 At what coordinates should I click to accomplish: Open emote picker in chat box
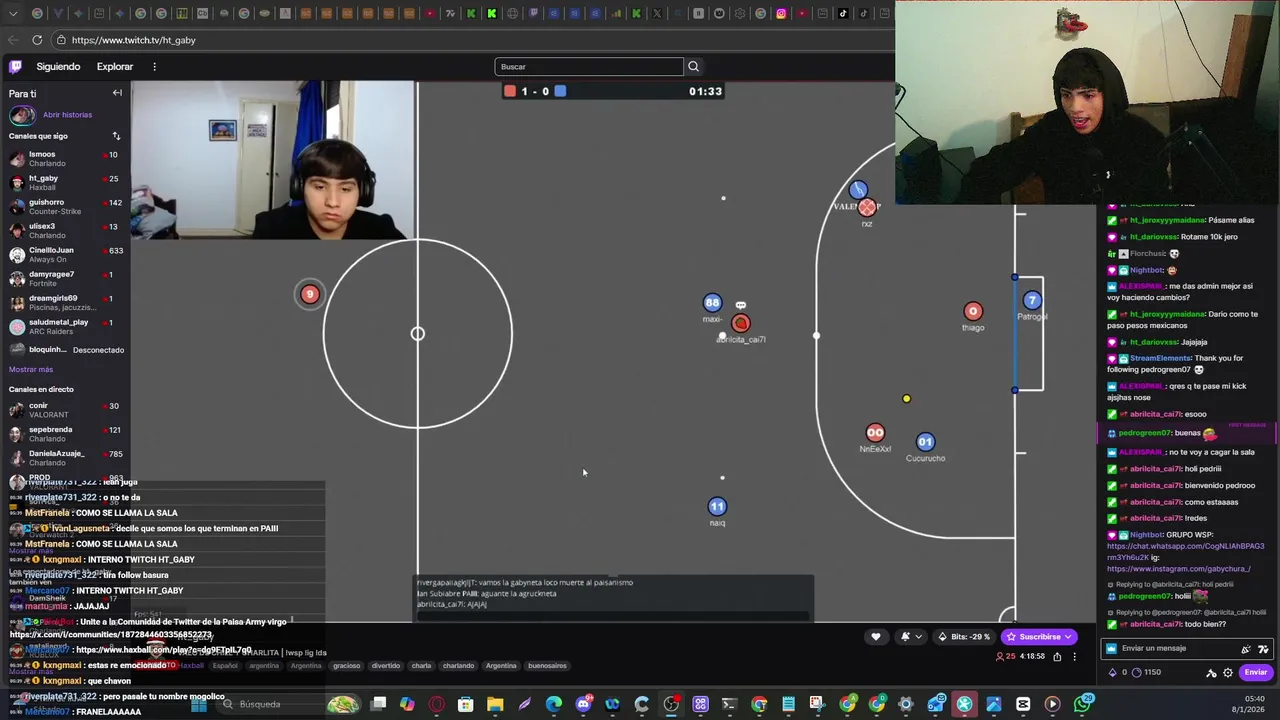point(1263,648)
